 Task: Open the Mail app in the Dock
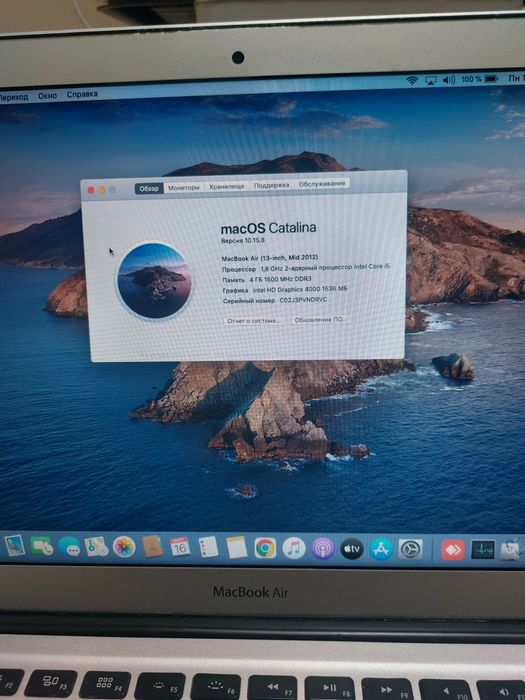[x=15, y=545]
